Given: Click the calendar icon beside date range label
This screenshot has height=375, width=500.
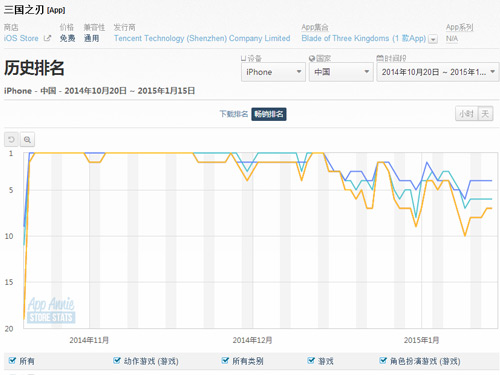Looking at the screenshot, I should (x=380, y=58).
